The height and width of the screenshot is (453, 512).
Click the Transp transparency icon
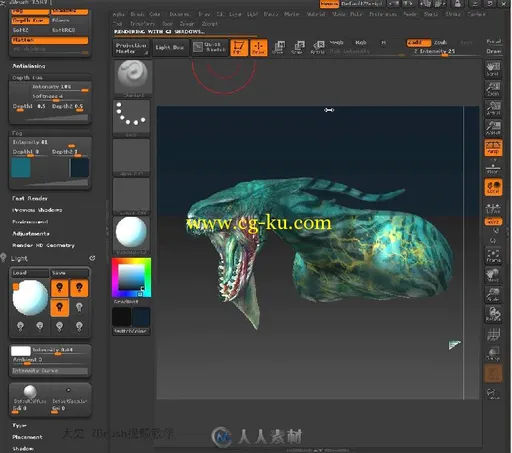[493, 354]
